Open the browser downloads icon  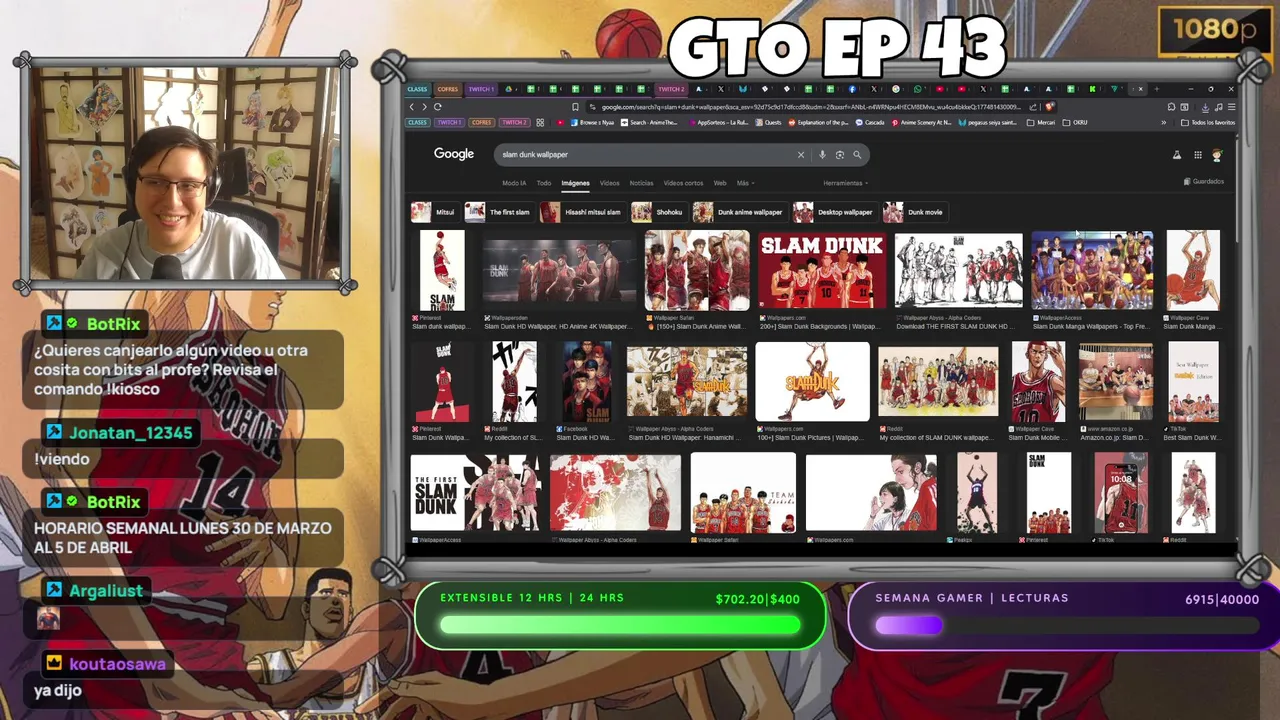pyautogui.click(x=1205, y=107)
